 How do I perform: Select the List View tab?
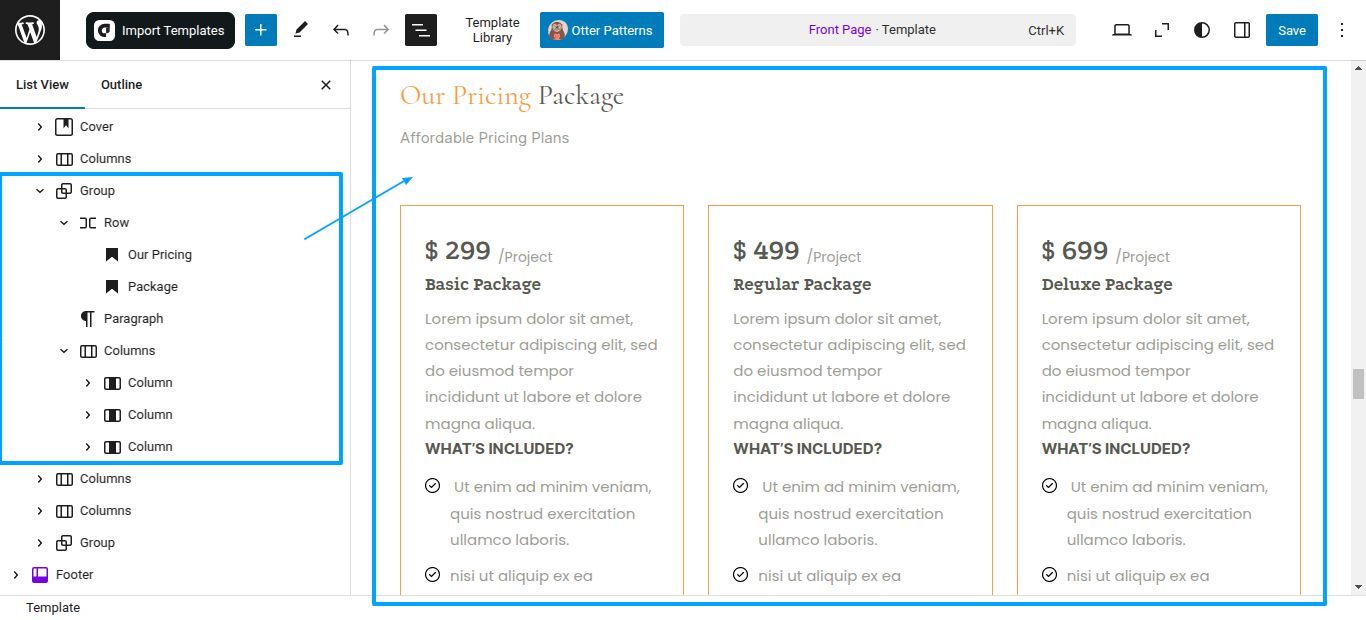point(43,85)
